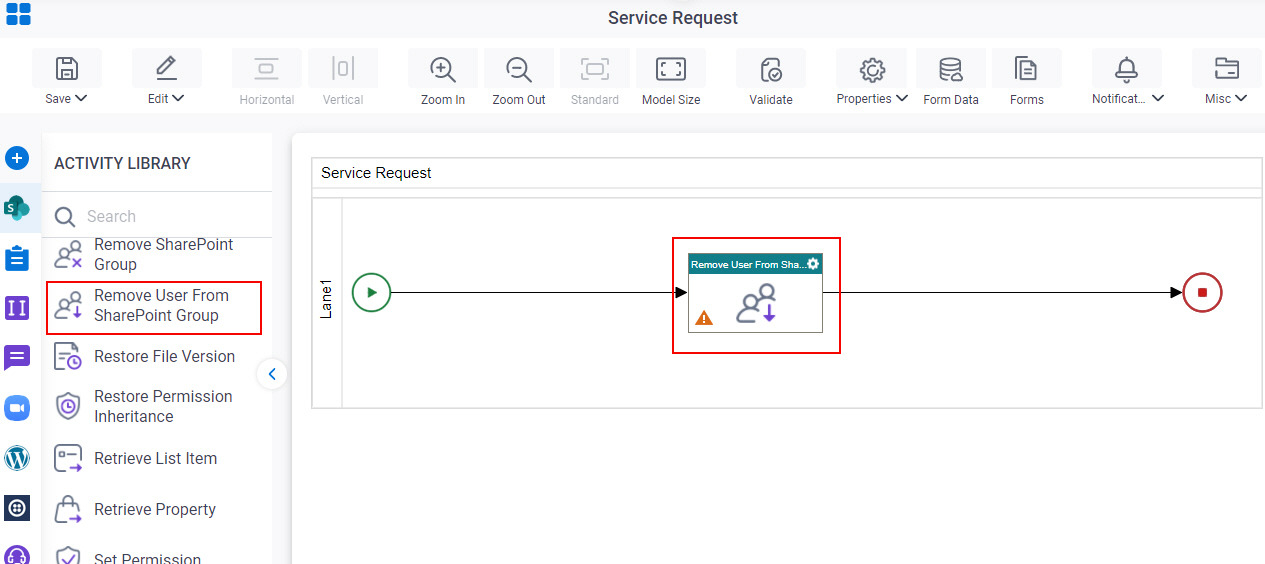The width and height of the screenshot is (1265, 564).
Task: Expand the Properties dropdown arrow
Action: click(x=902, y=98)
